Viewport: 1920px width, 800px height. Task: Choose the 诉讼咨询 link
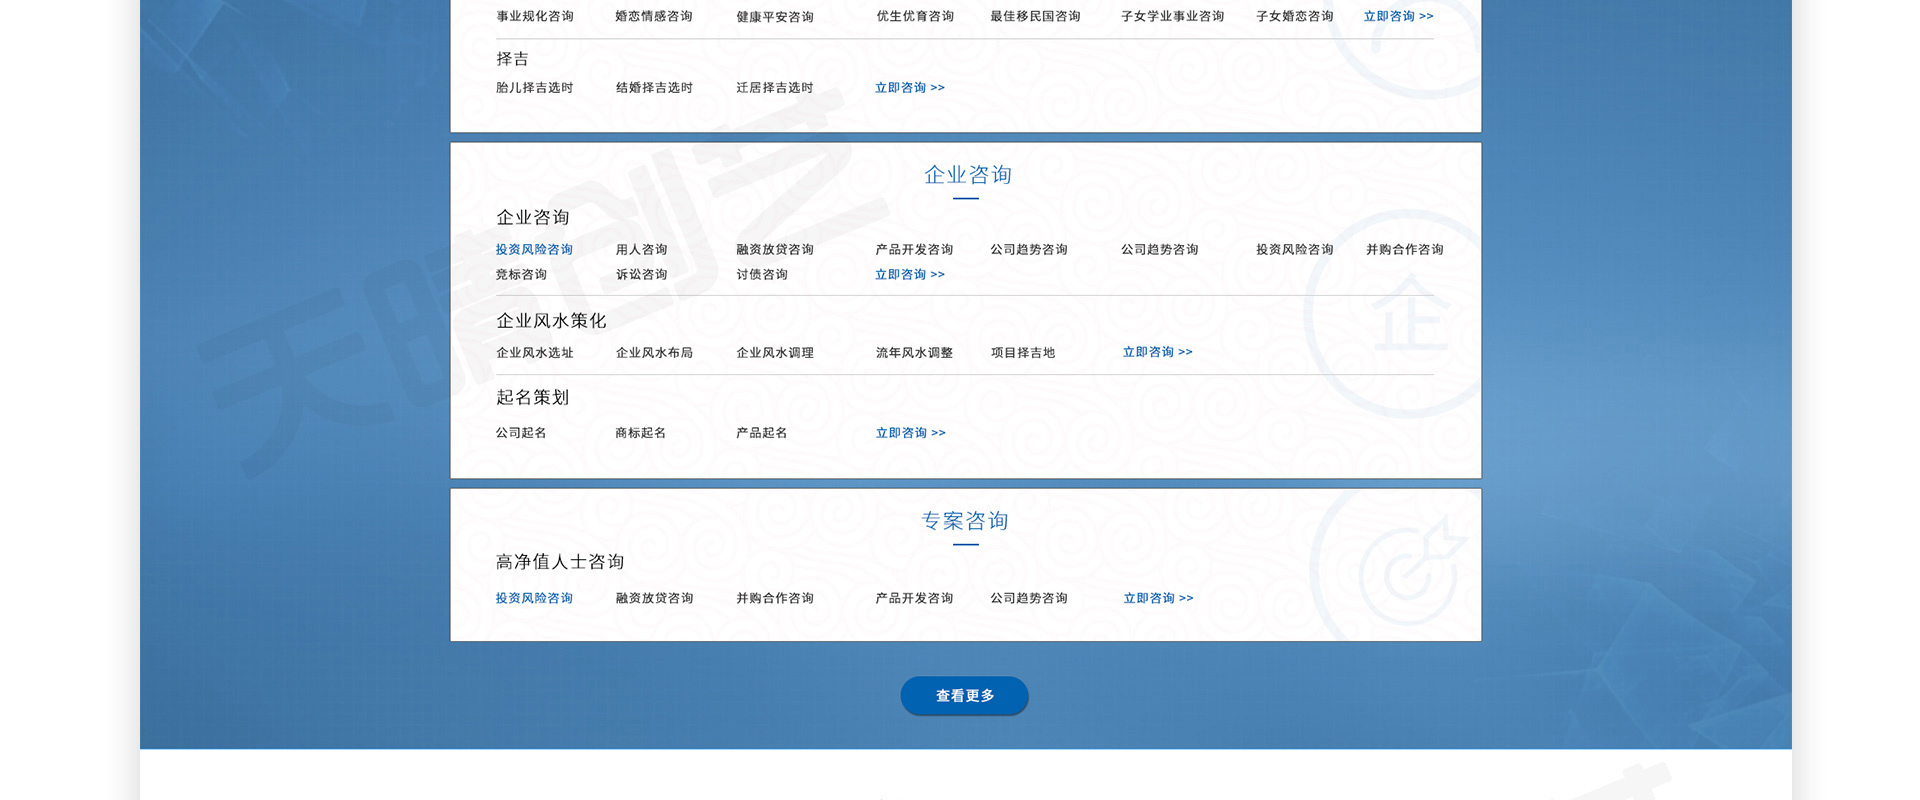pos(641,275)
